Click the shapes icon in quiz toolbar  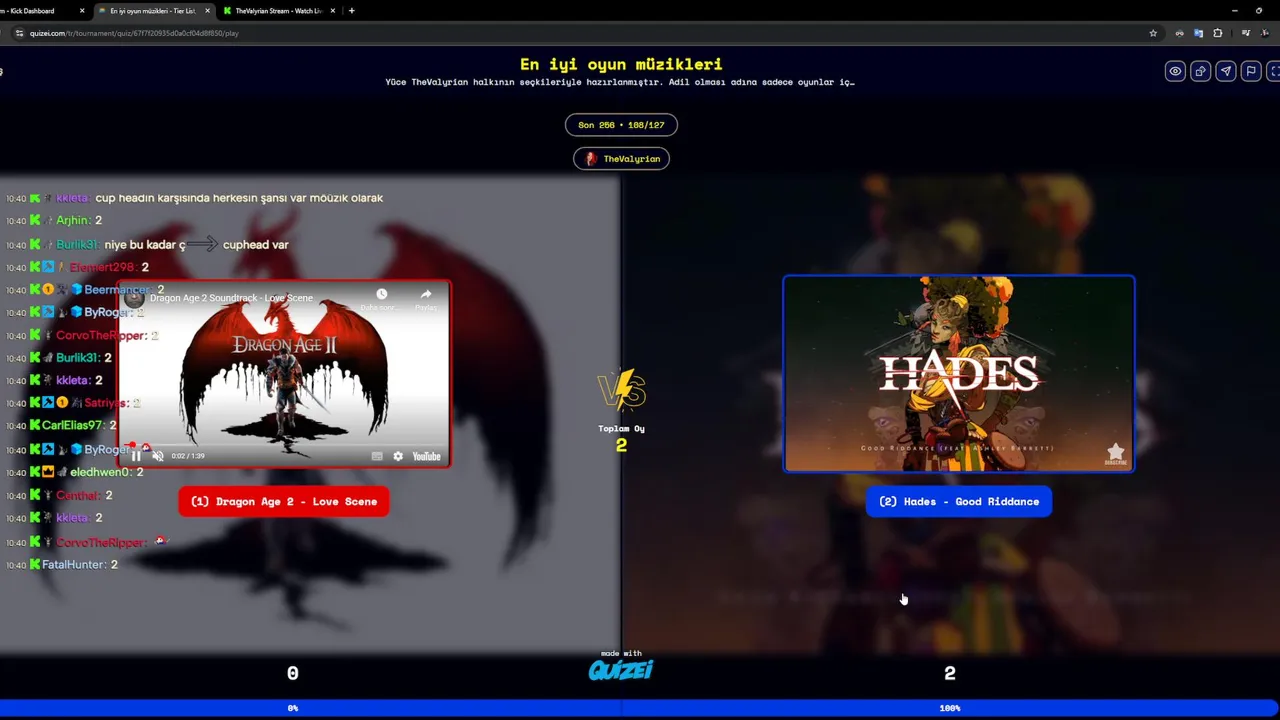point(1200,71)
